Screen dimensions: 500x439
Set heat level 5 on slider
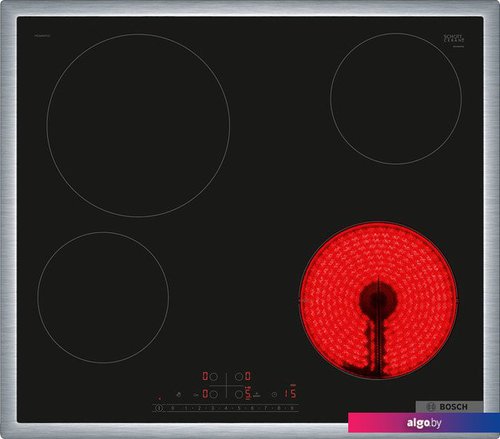point(239,408)
